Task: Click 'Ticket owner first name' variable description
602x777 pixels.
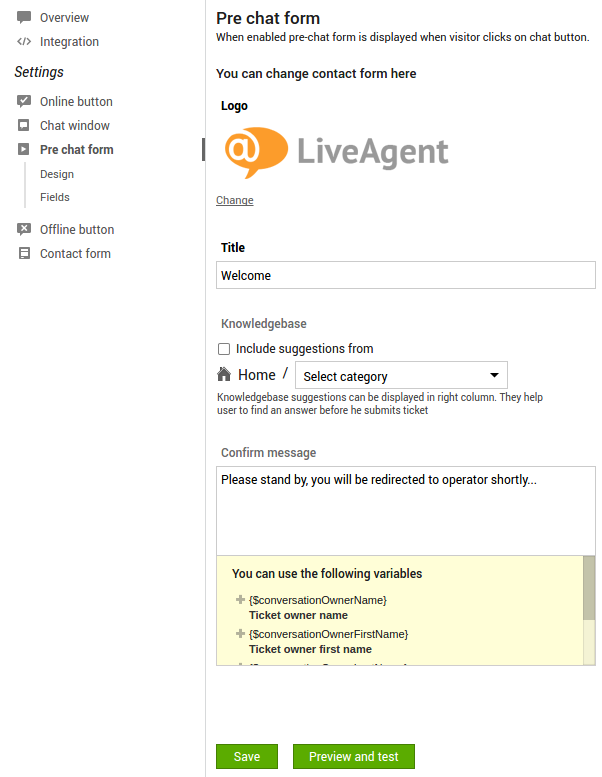Action: 310,649
